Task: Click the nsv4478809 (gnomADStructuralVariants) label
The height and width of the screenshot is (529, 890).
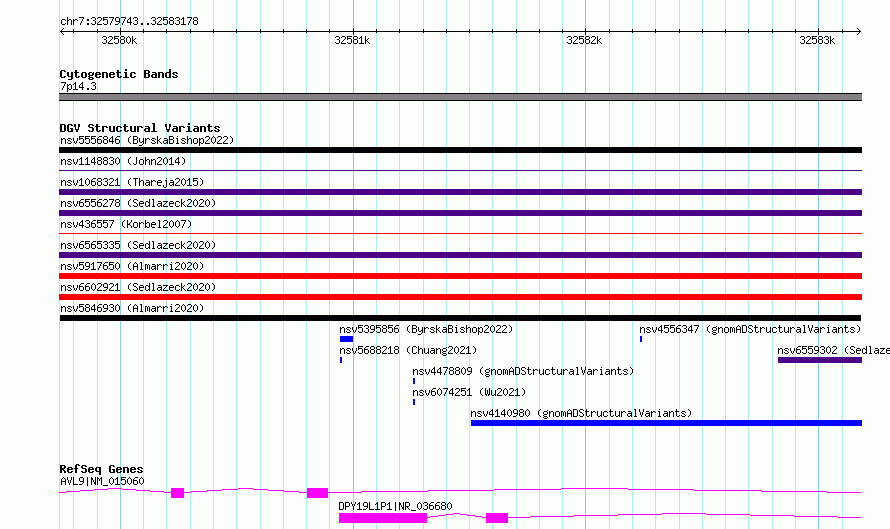Action: (x=523, y=371)
